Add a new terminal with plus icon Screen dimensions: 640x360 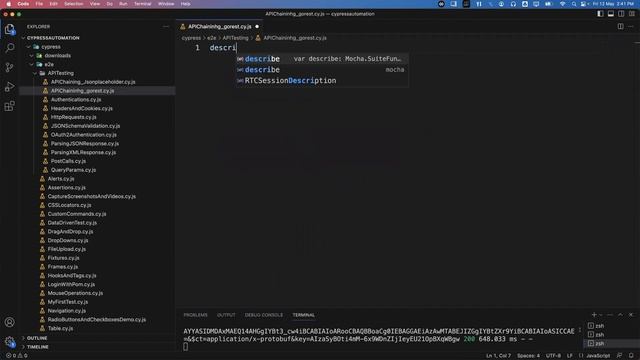tap(594, 315)
